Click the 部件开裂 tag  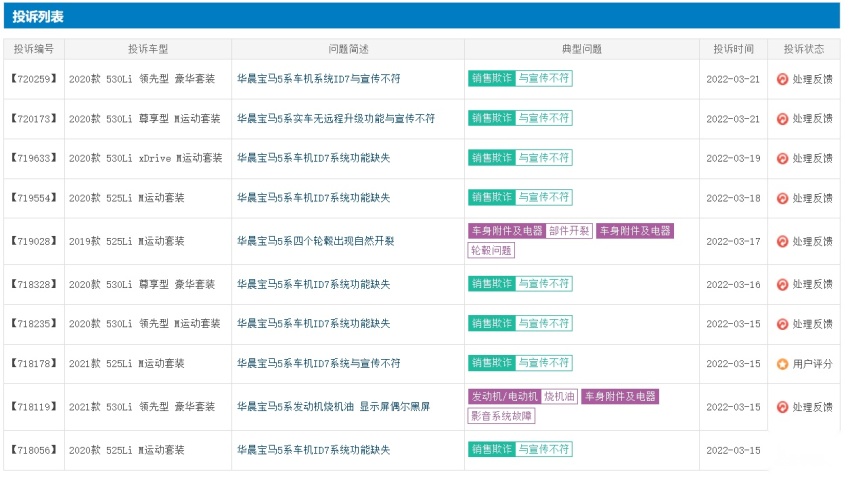point(569,231)
